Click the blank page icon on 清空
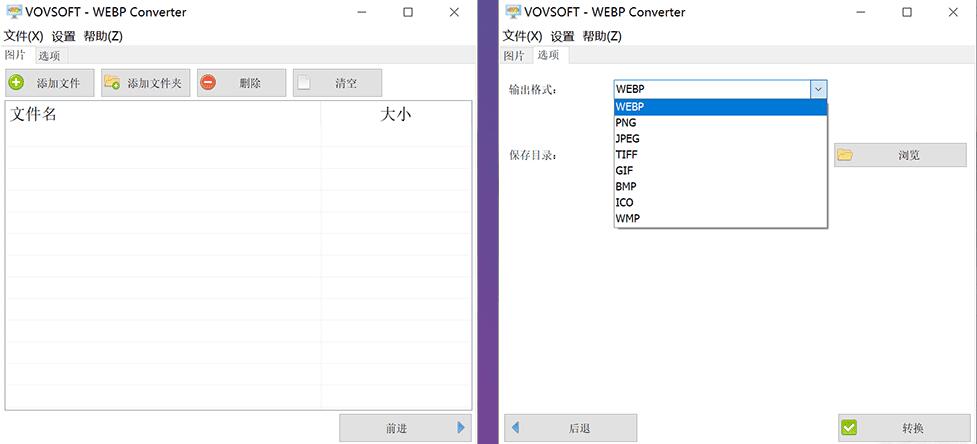Image resolution: width=977 pixels, height=444 pixels. point(303,83)
